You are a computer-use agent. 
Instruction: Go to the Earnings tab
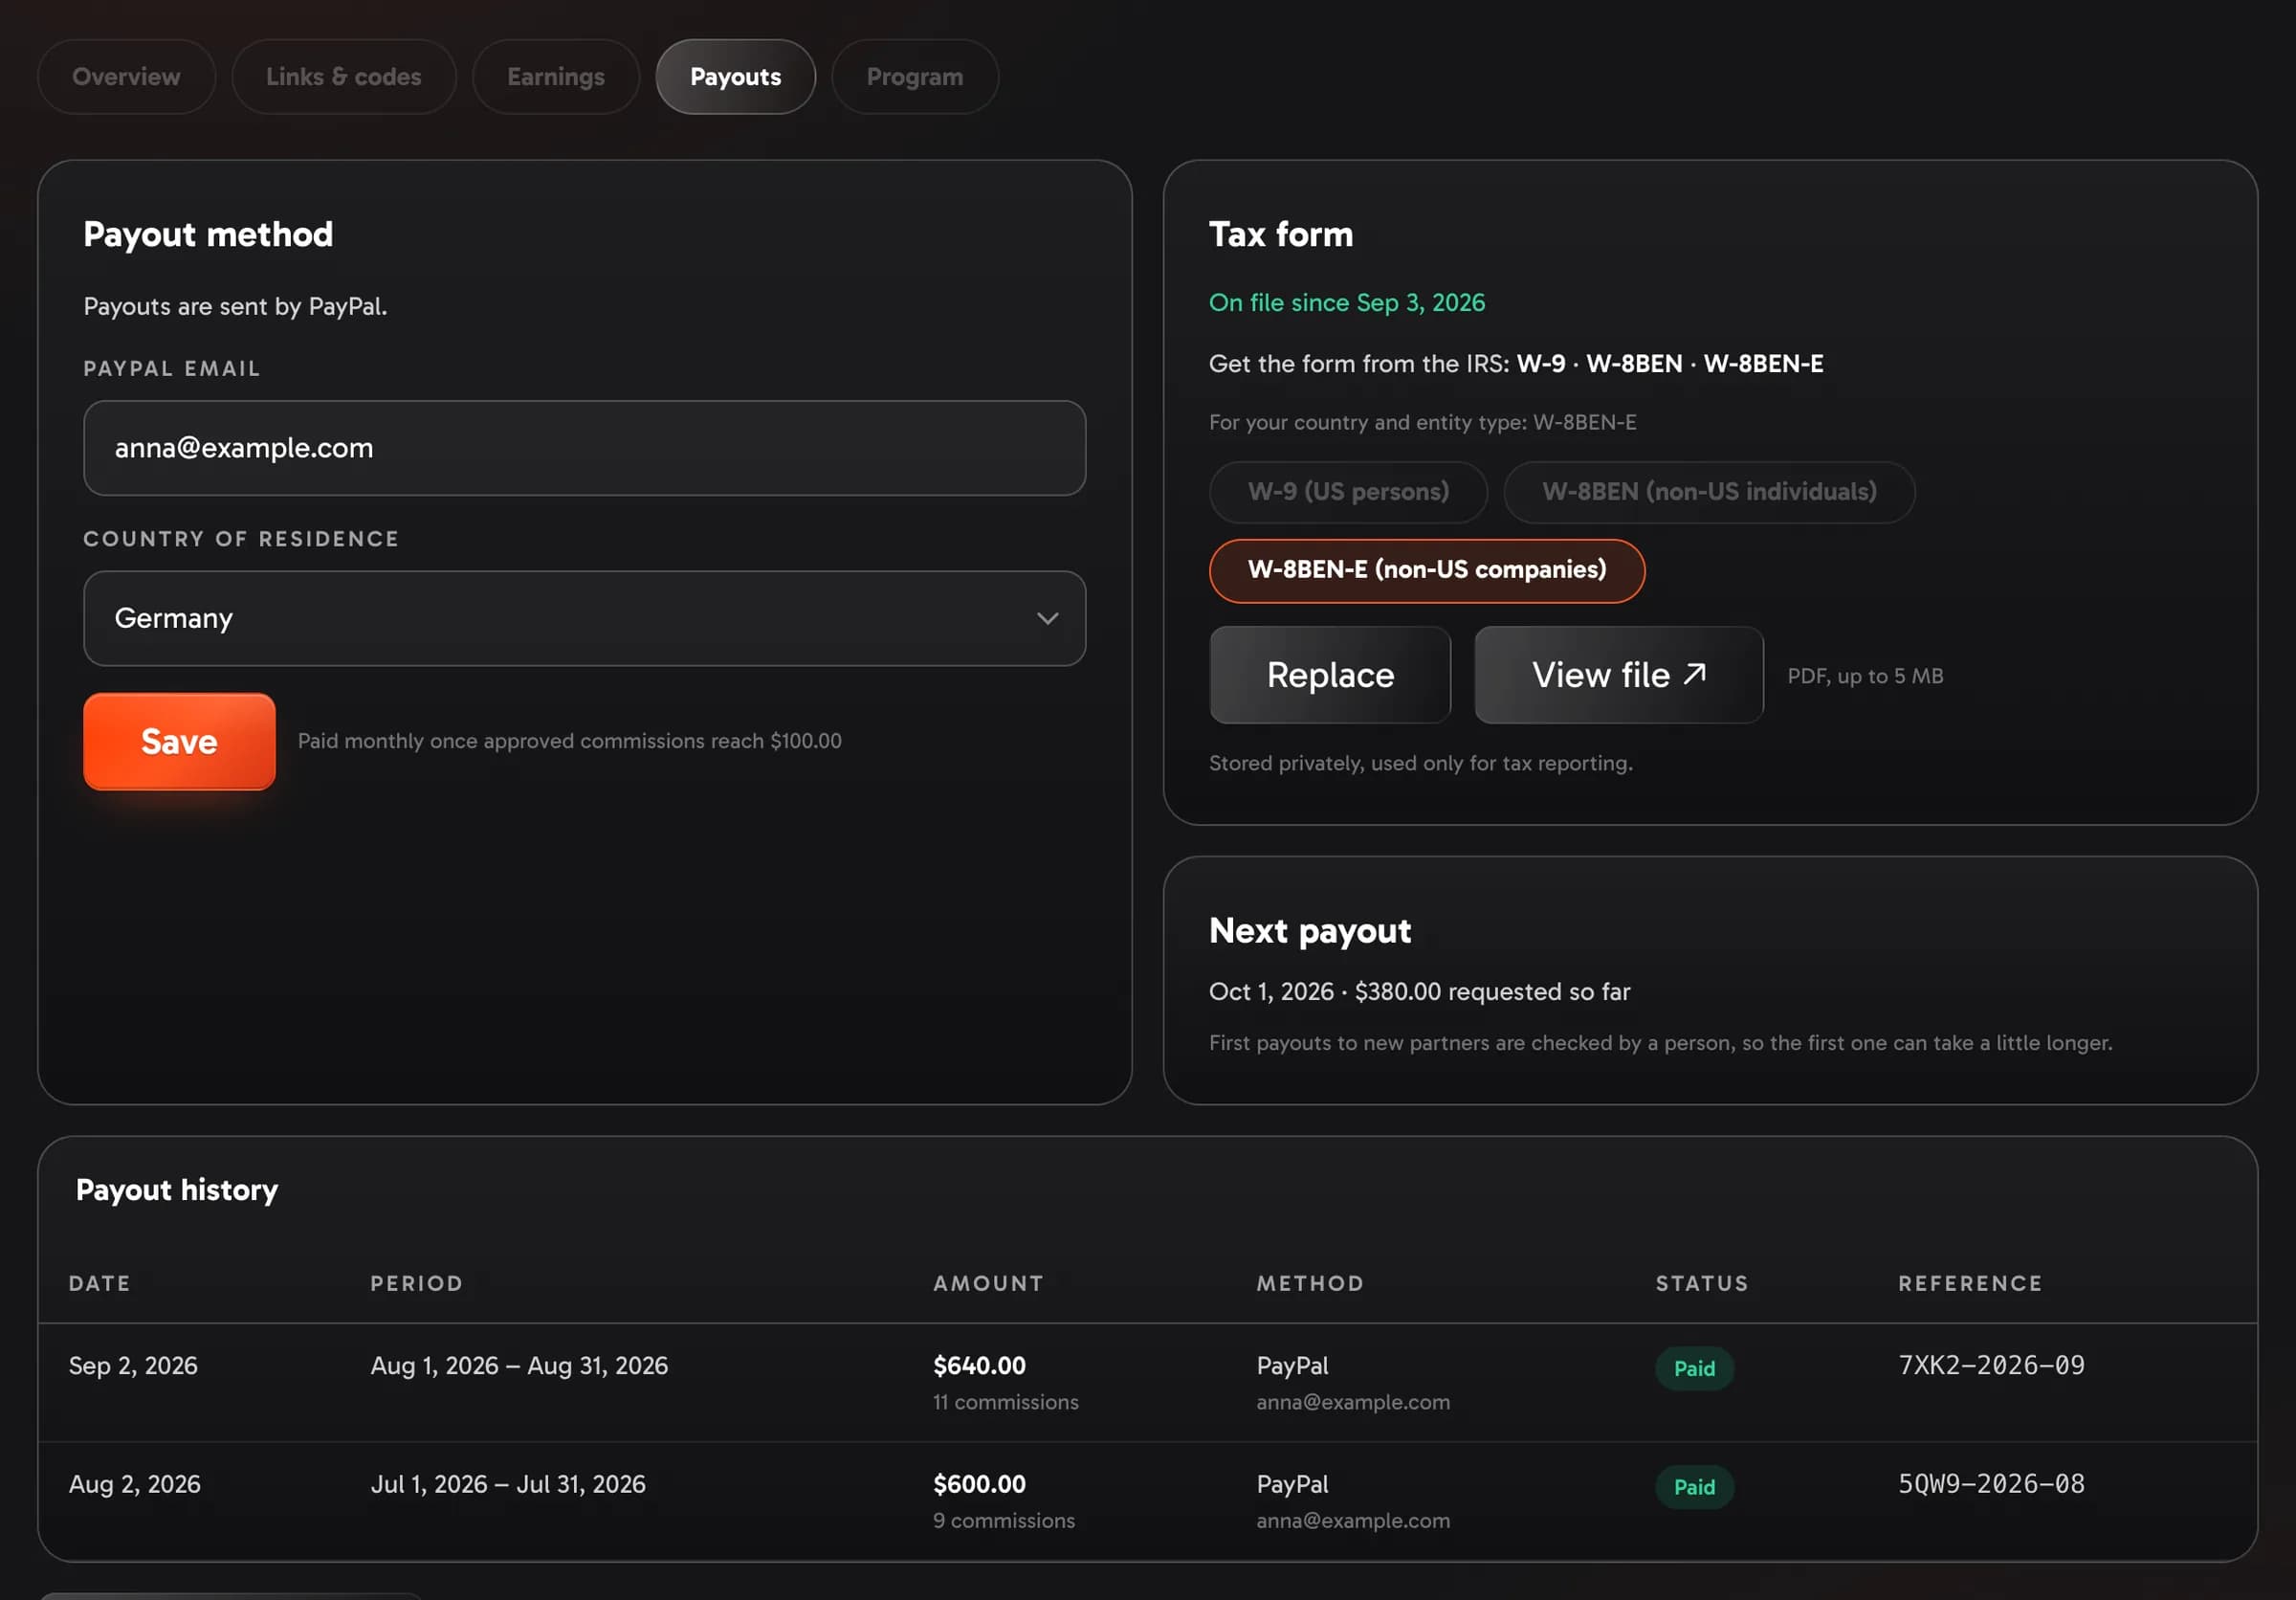[555, 77]
